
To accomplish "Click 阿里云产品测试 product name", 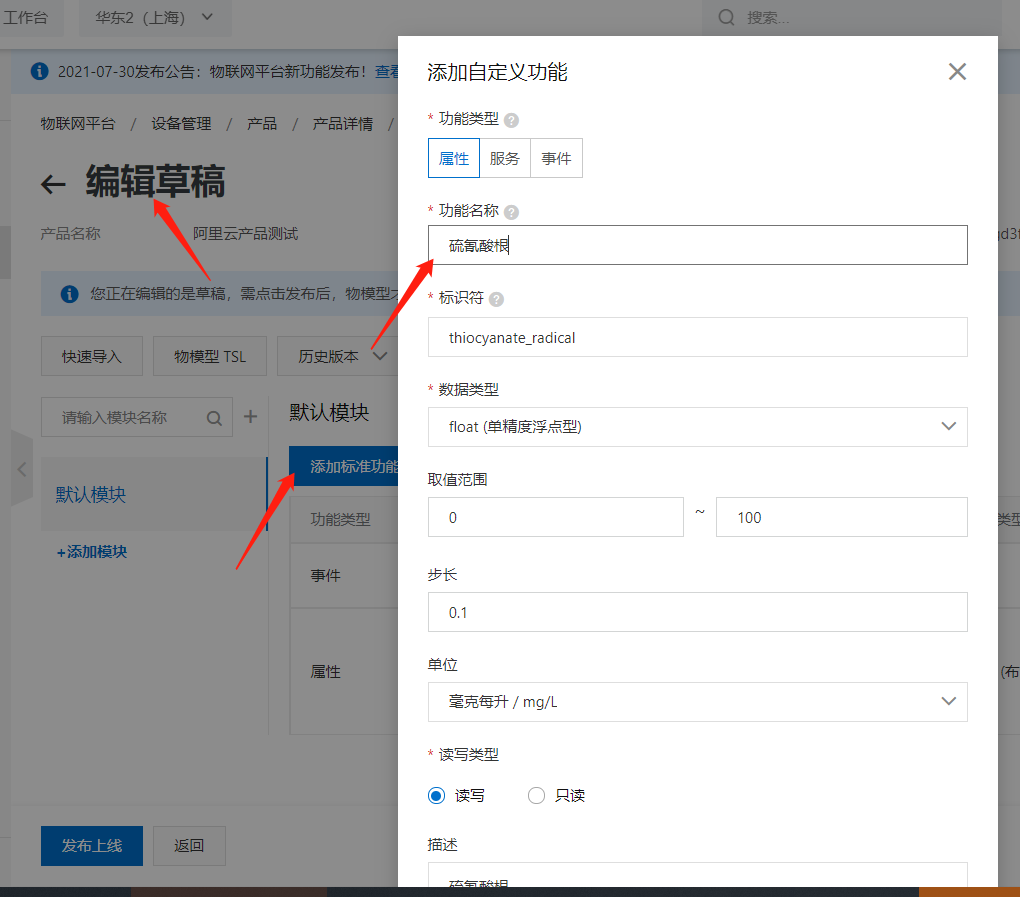I will (x=245, y=234).
